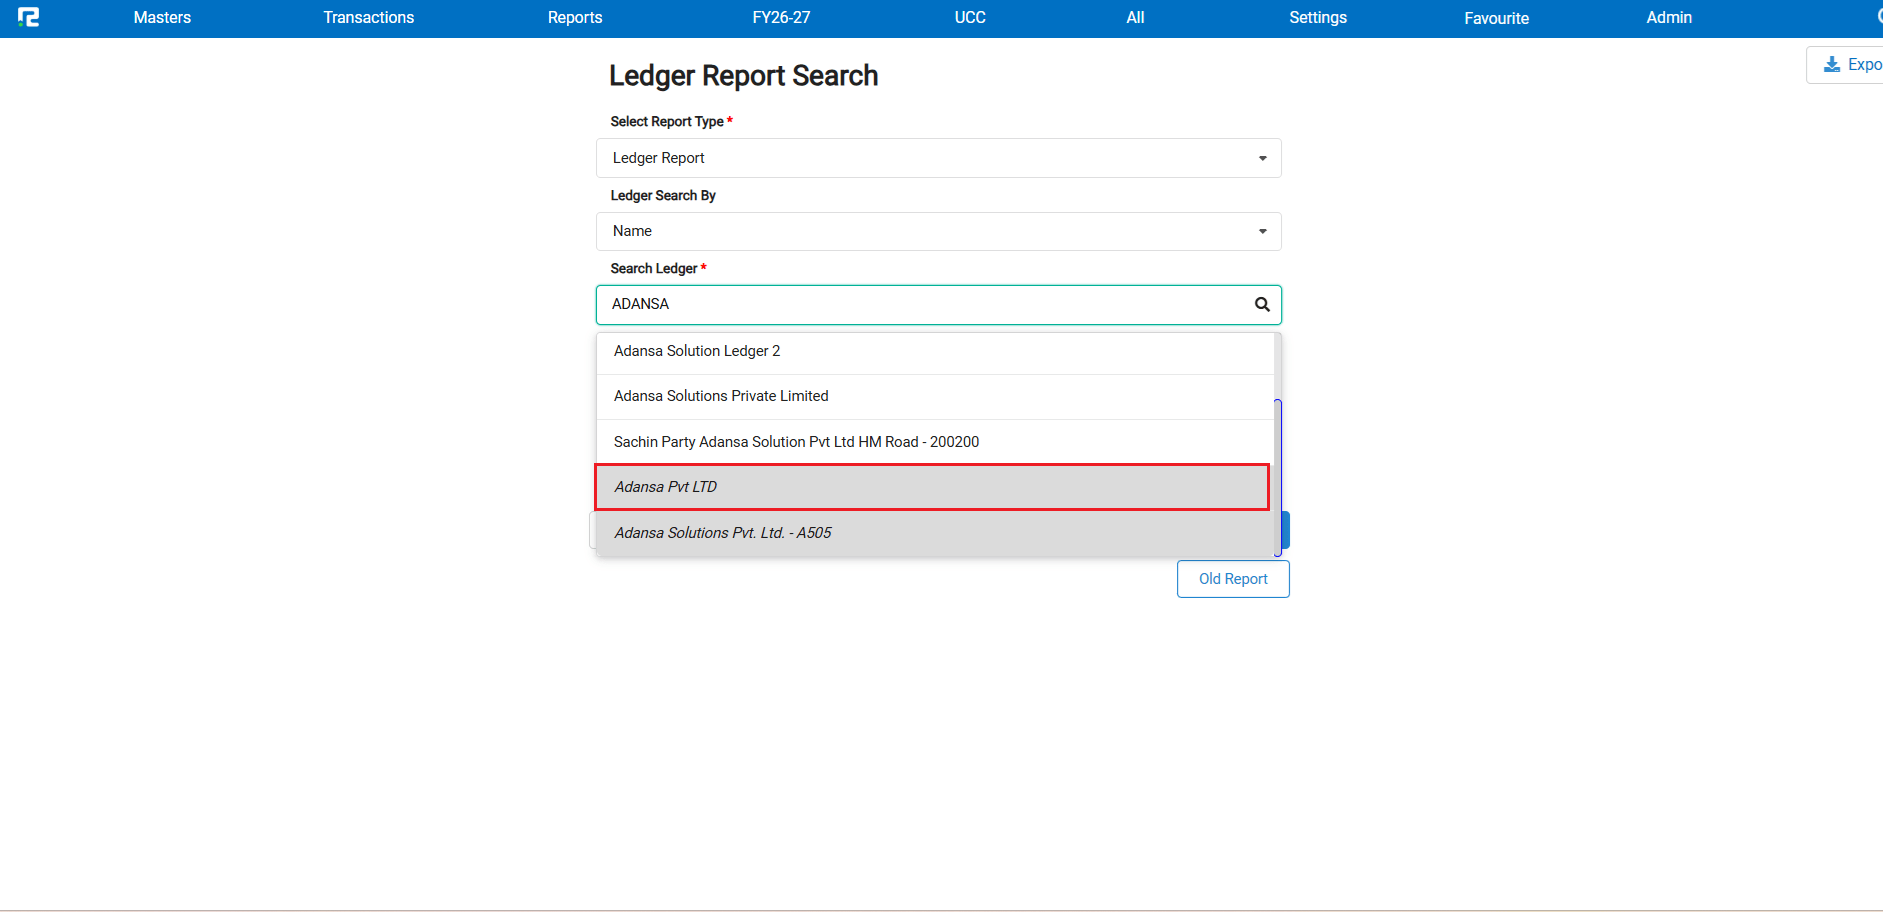The height and width of the screenshot is (912, 1883).
Task: Click the magnifier icon in Search Ledger field
Action: point(1261,304)
